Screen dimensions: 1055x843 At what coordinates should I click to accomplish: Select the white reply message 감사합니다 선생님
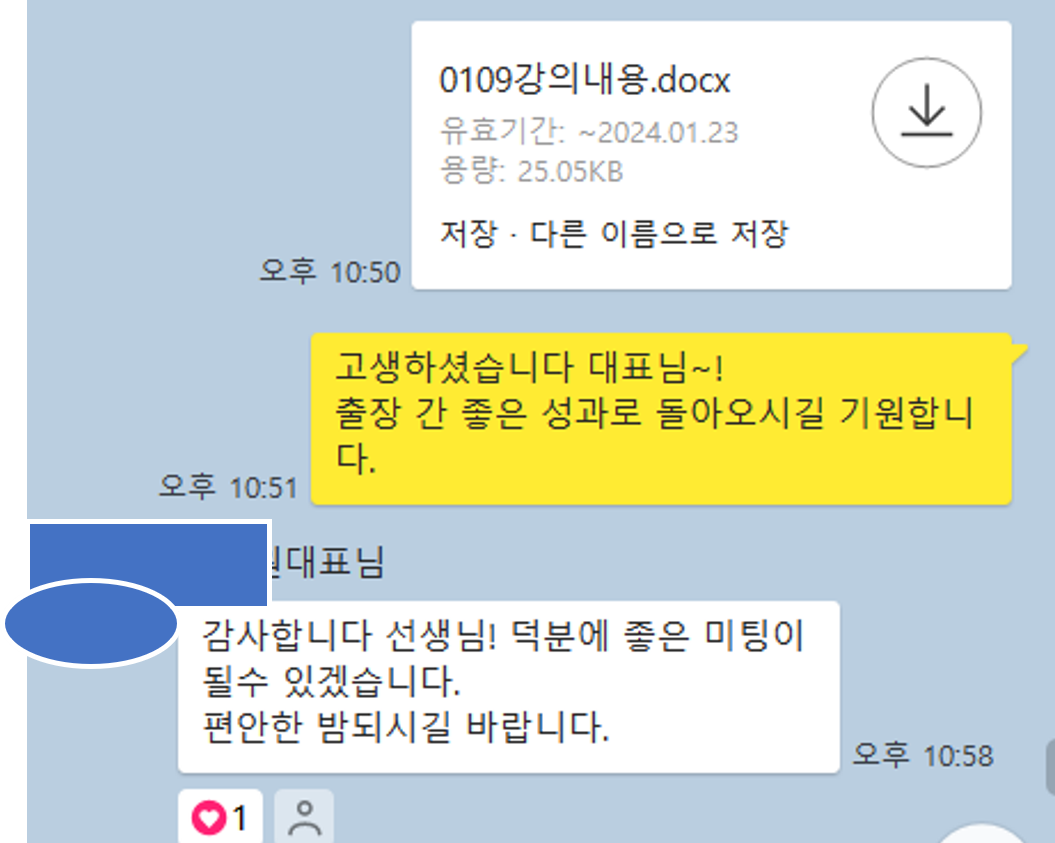click(x=509, y=687)
